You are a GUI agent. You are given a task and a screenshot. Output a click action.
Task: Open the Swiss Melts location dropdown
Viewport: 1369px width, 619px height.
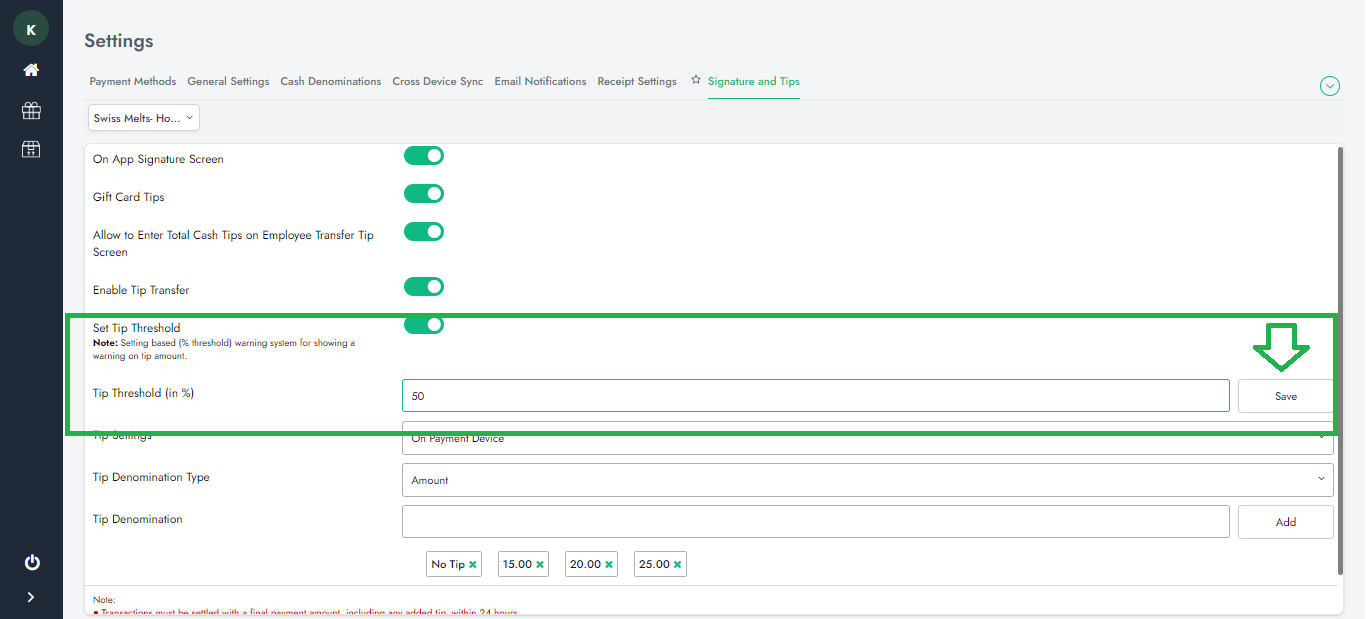point(144,118)
